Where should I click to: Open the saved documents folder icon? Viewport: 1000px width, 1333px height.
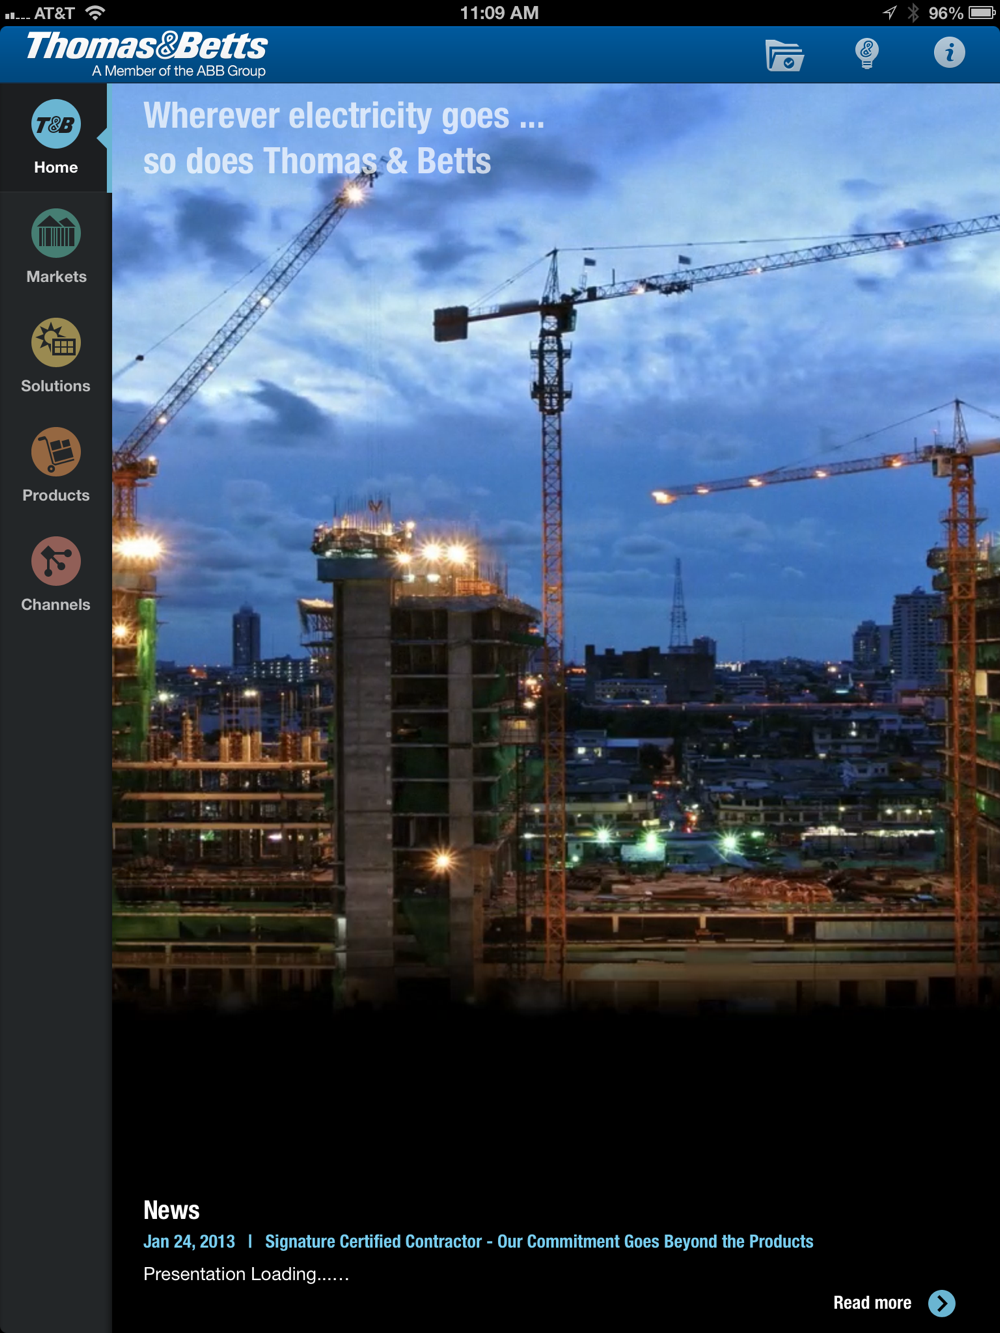[x=785, y=54]
